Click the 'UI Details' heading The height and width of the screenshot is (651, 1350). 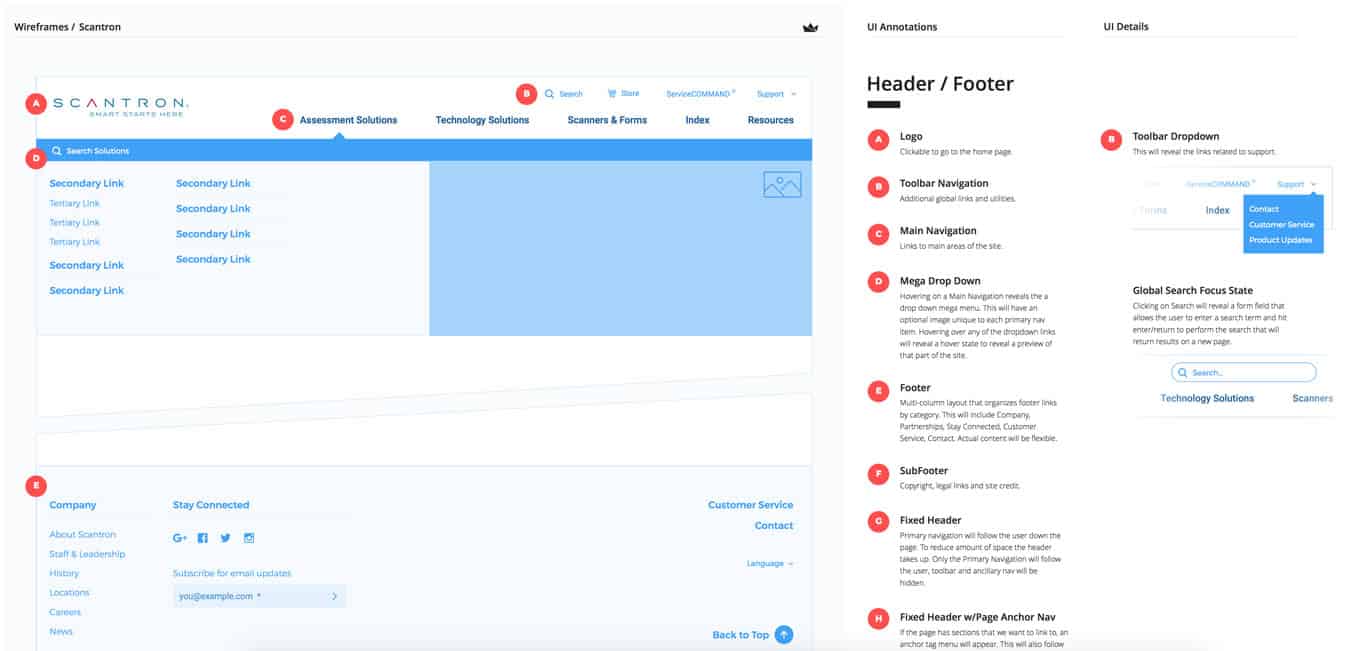(x=1126, y=27)
